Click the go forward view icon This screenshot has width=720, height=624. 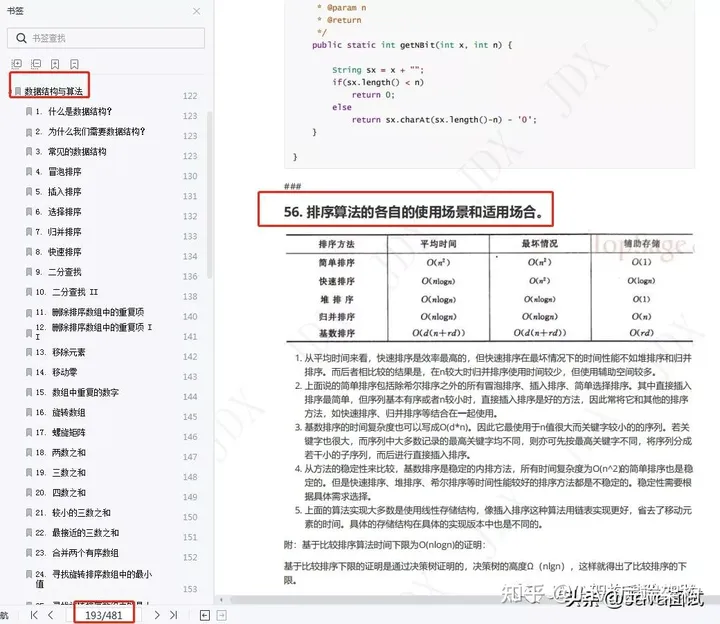(x=222, y=615)
